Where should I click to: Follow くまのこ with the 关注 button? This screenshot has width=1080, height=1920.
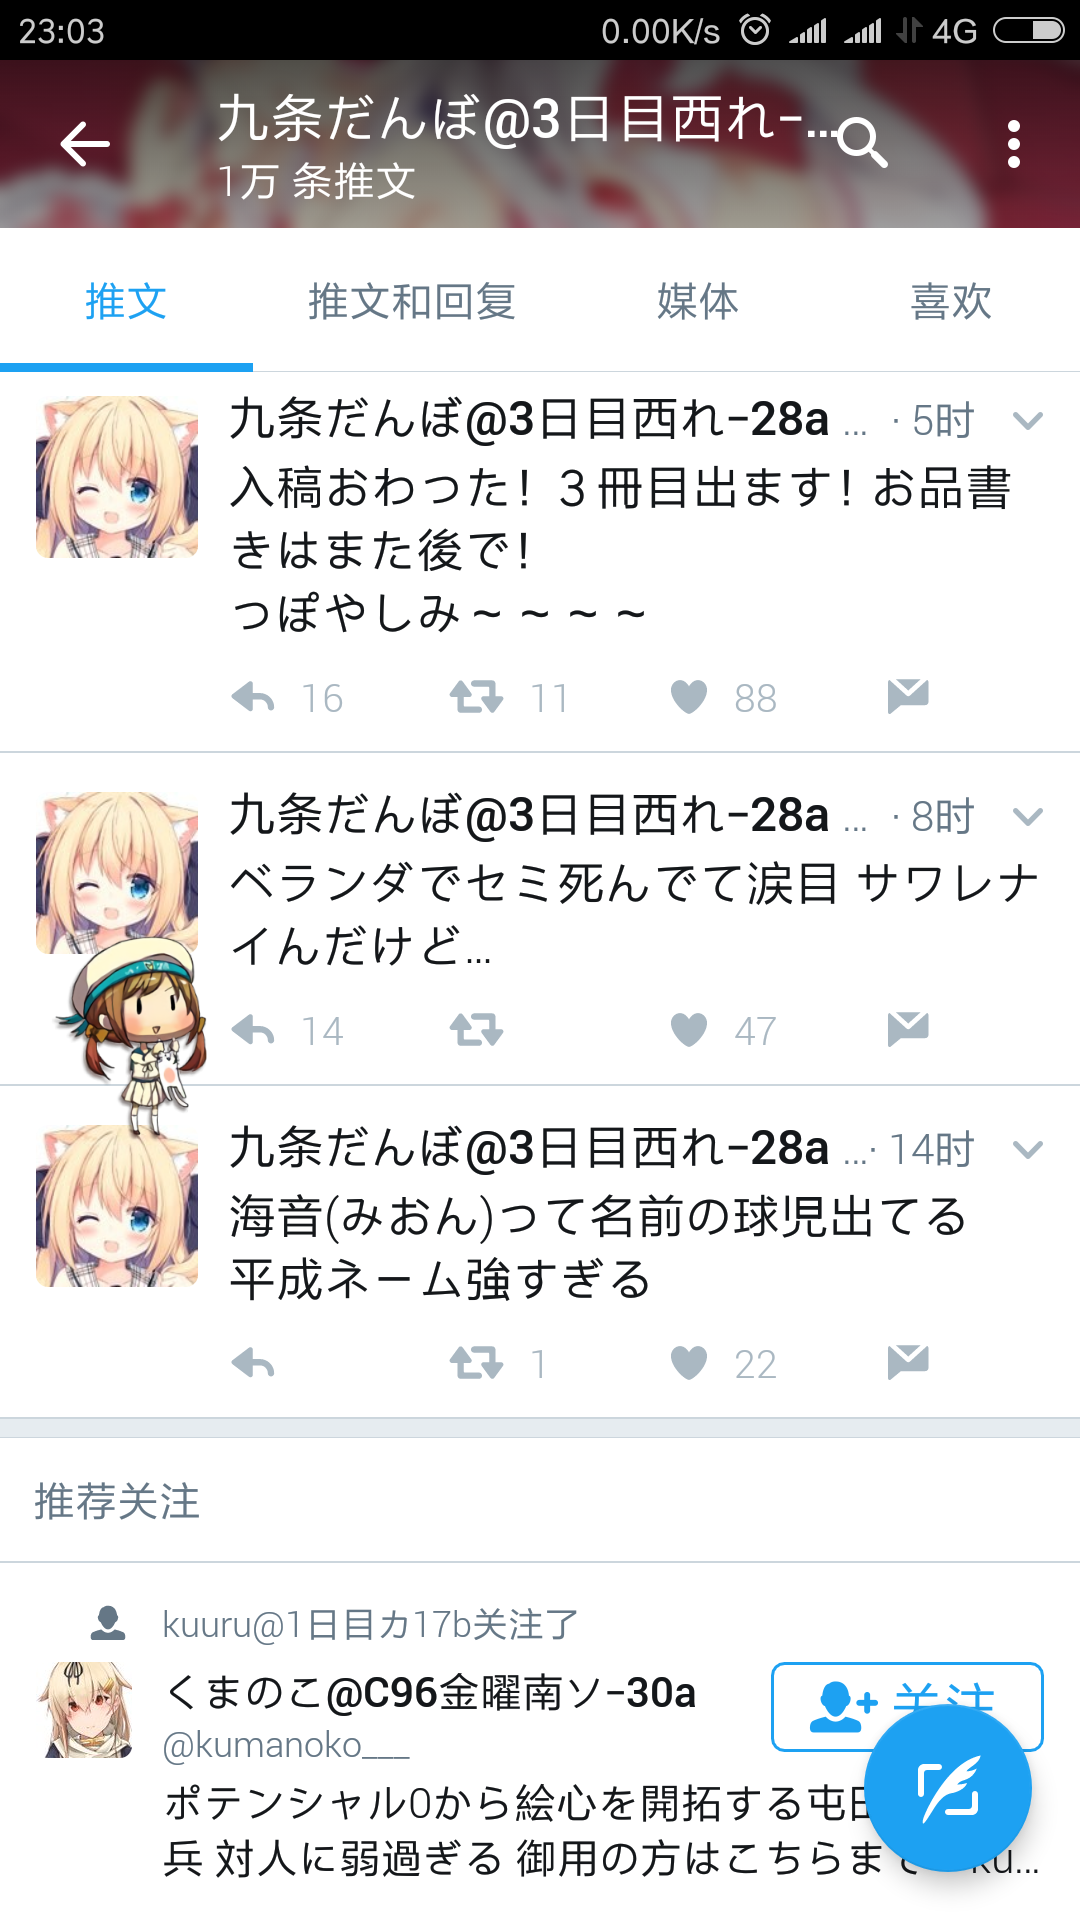point(907,1706)
